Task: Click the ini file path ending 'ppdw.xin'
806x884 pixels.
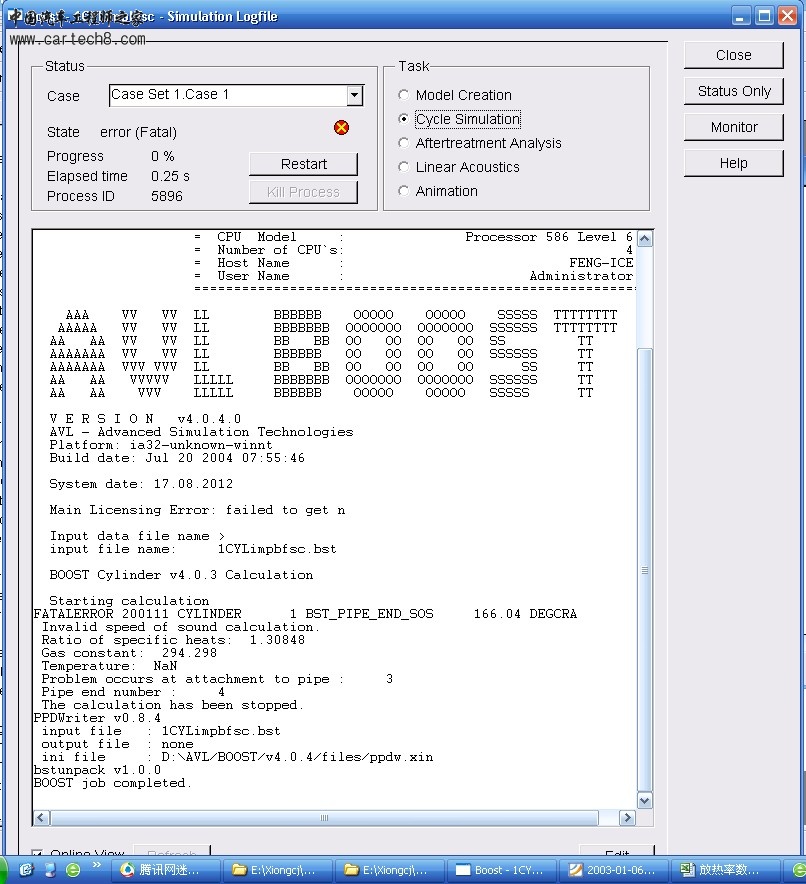Action: [298, 757]
